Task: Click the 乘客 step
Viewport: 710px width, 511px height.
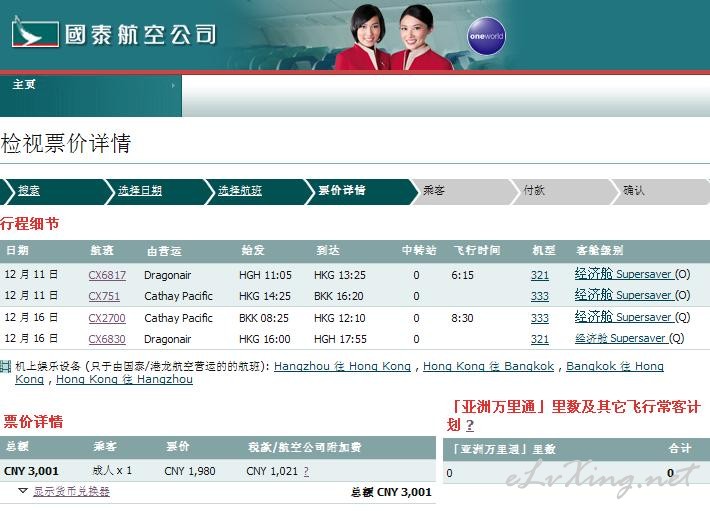Action: tap(434, 191)
